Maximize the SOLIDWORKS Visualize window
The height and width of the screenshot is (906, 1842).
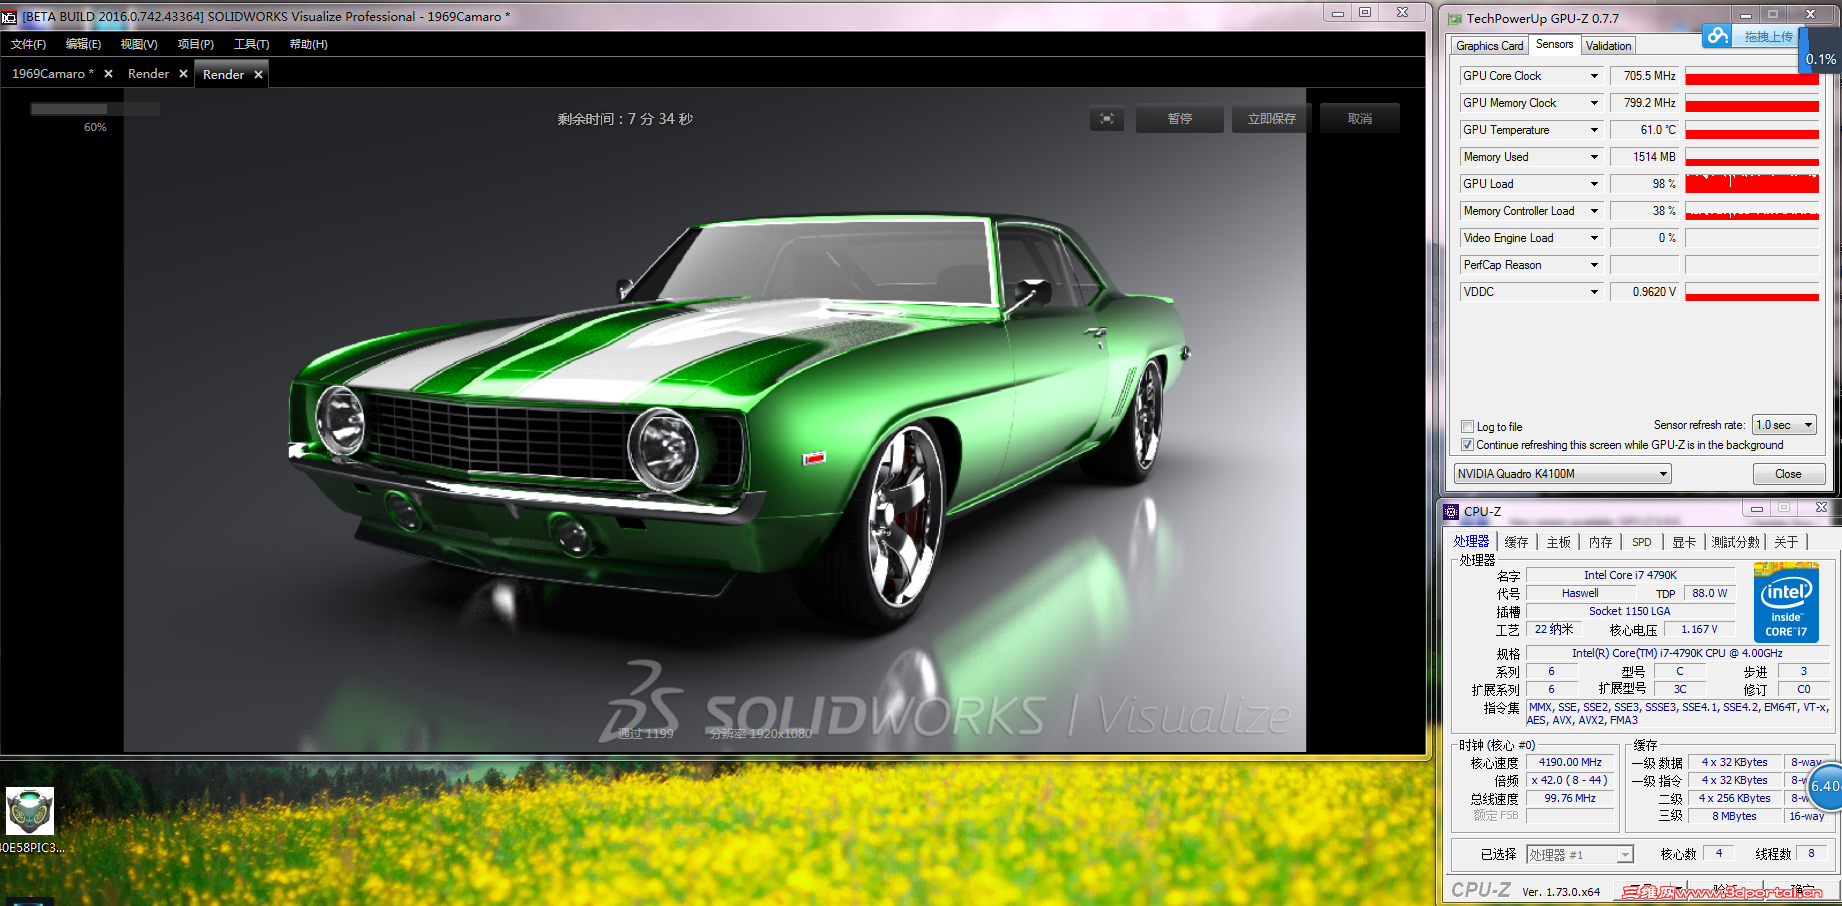tap(1365, 13)
